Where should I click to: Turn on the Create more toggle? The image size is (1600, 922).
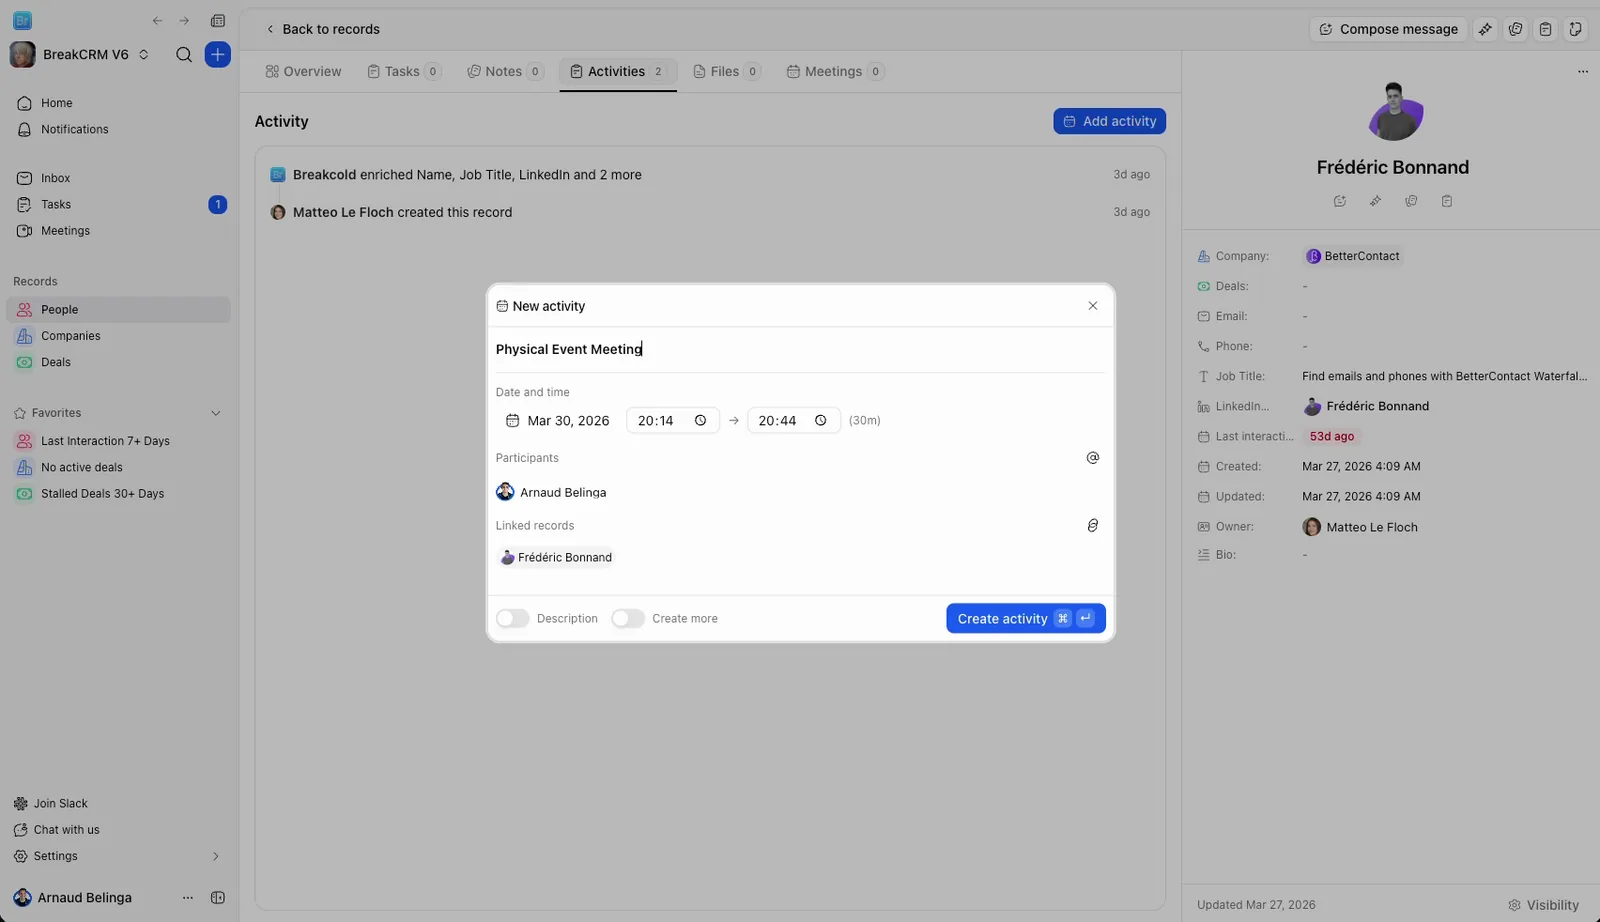[628, 619]
